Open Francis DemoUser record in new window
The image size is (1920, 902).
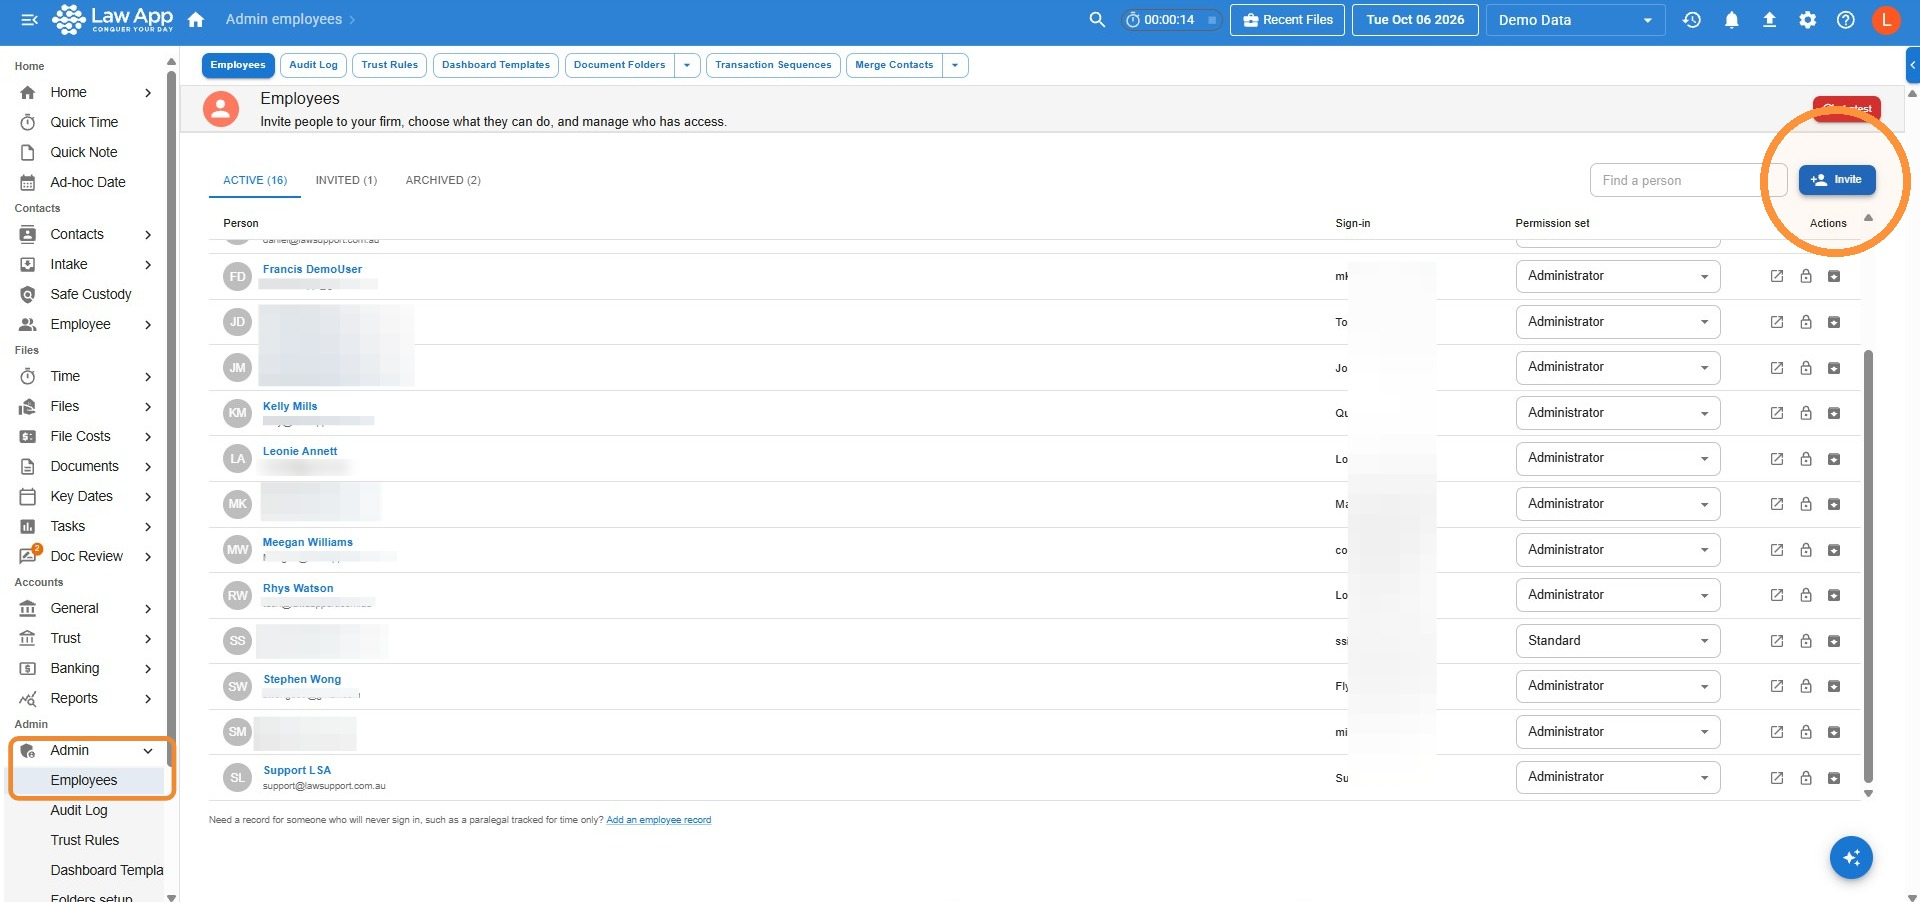coord(1777,276)
